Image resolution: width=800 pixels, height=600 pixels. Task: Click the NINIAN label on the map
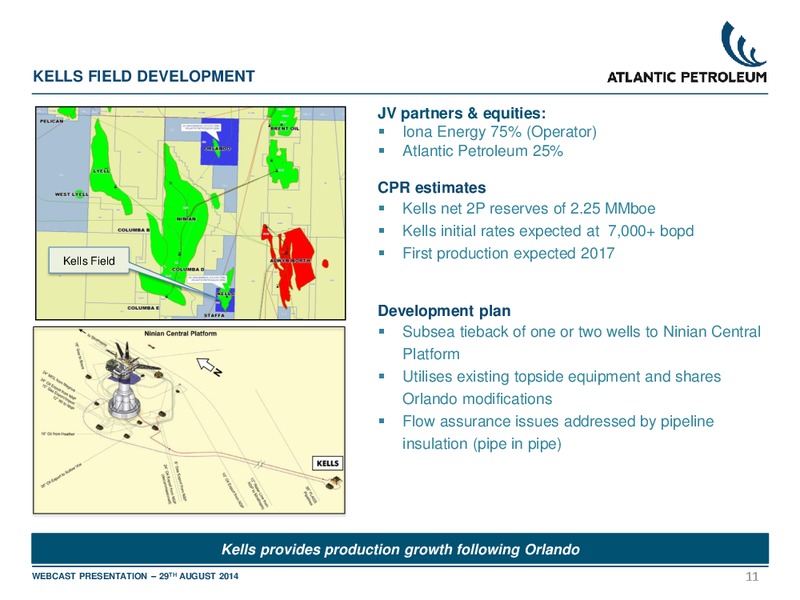point(186,219)
